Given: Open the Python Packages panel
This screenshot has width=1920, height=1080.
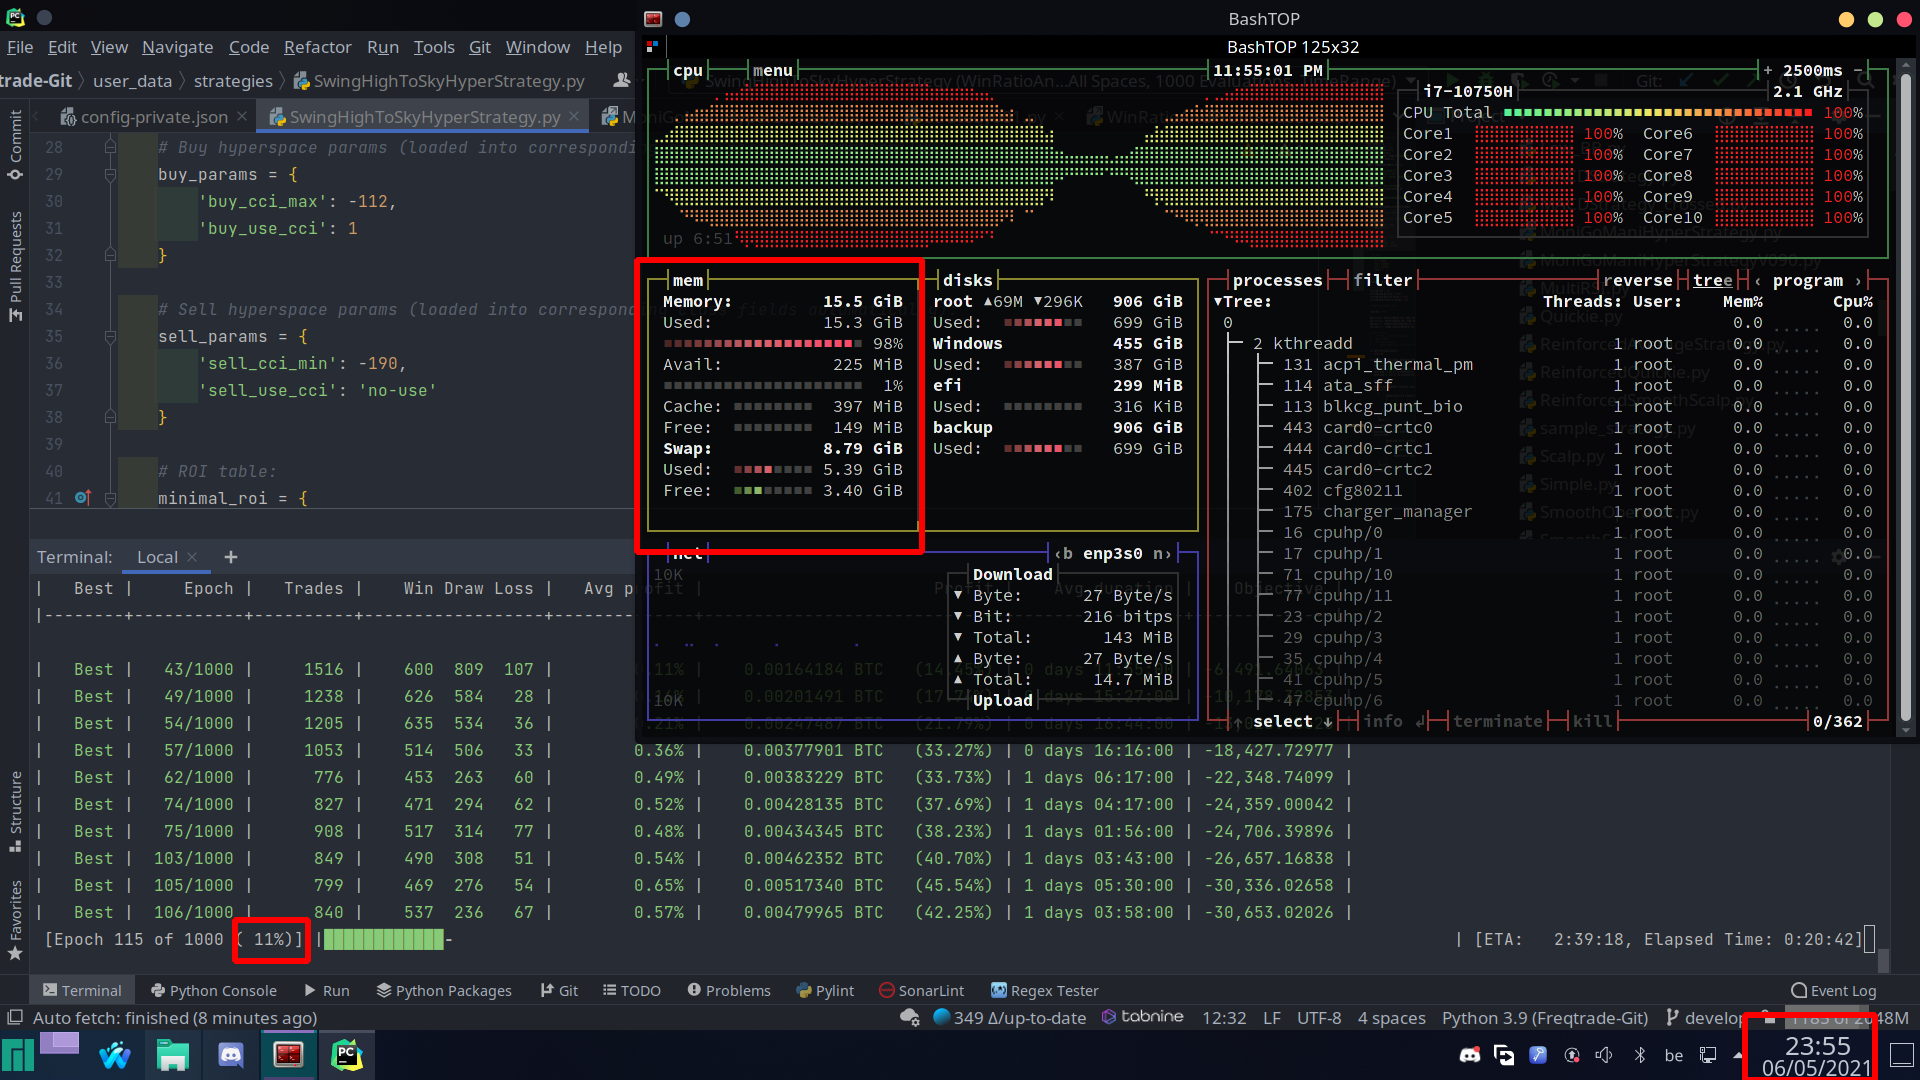Looking at the screenshot, I should 444,990.
